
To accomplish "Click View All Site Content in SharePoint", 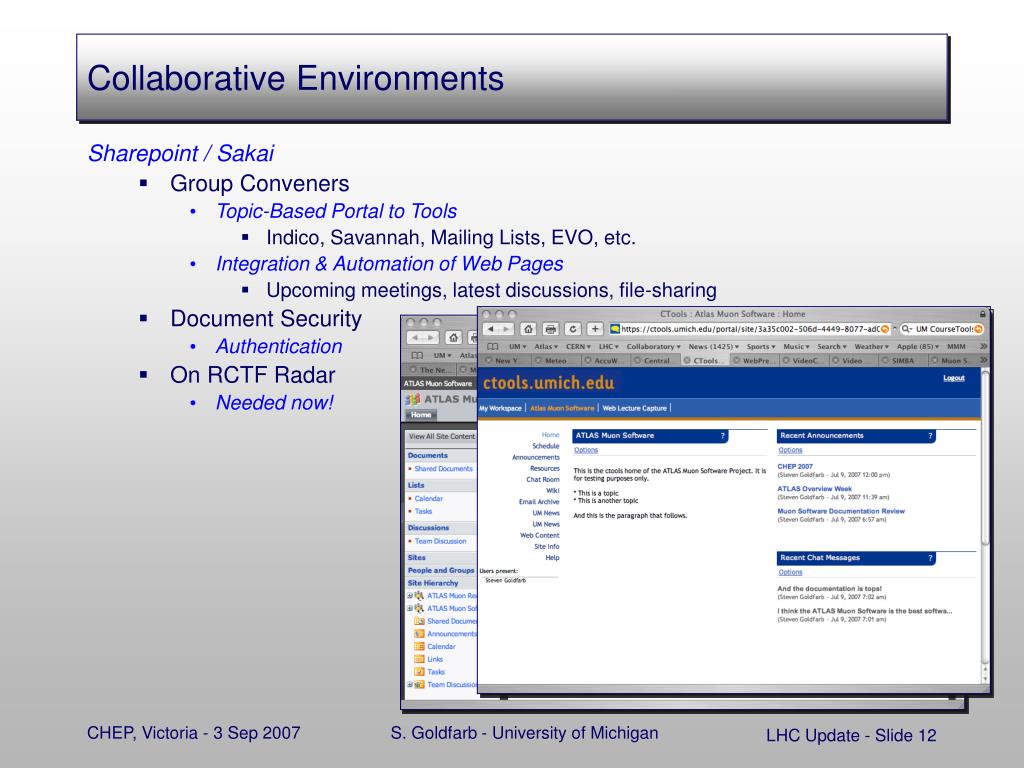I will tap(441, 436).
